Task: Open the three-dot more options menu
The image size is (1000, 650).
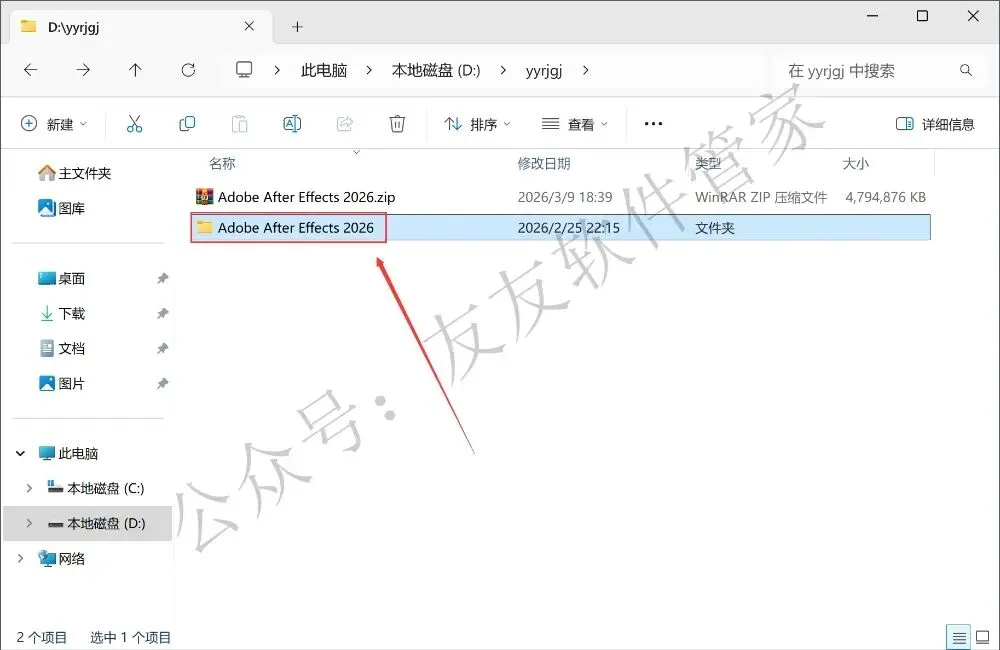Action: coord(653,124)
